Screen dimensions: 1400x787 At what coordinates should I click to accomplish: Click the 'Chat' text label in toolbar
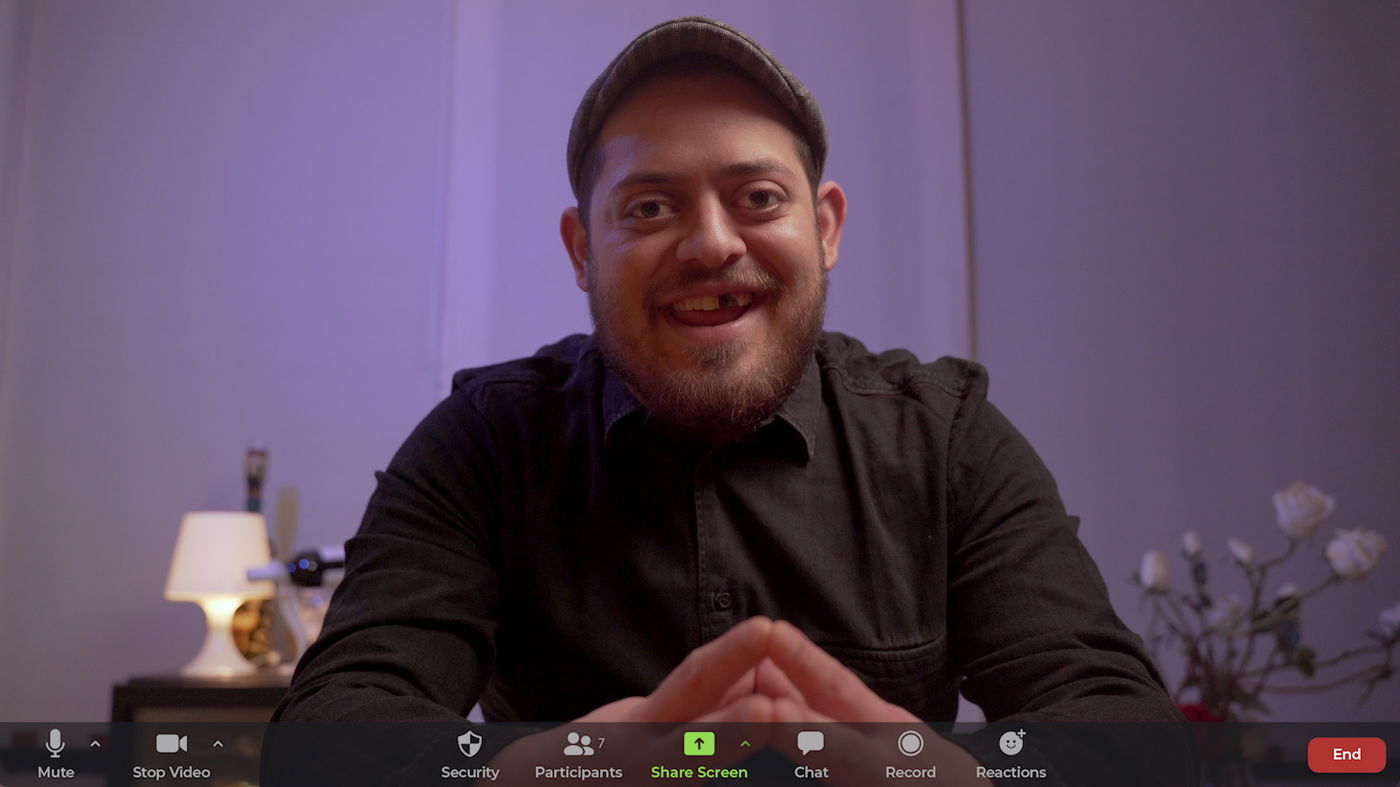pos(811,772)
